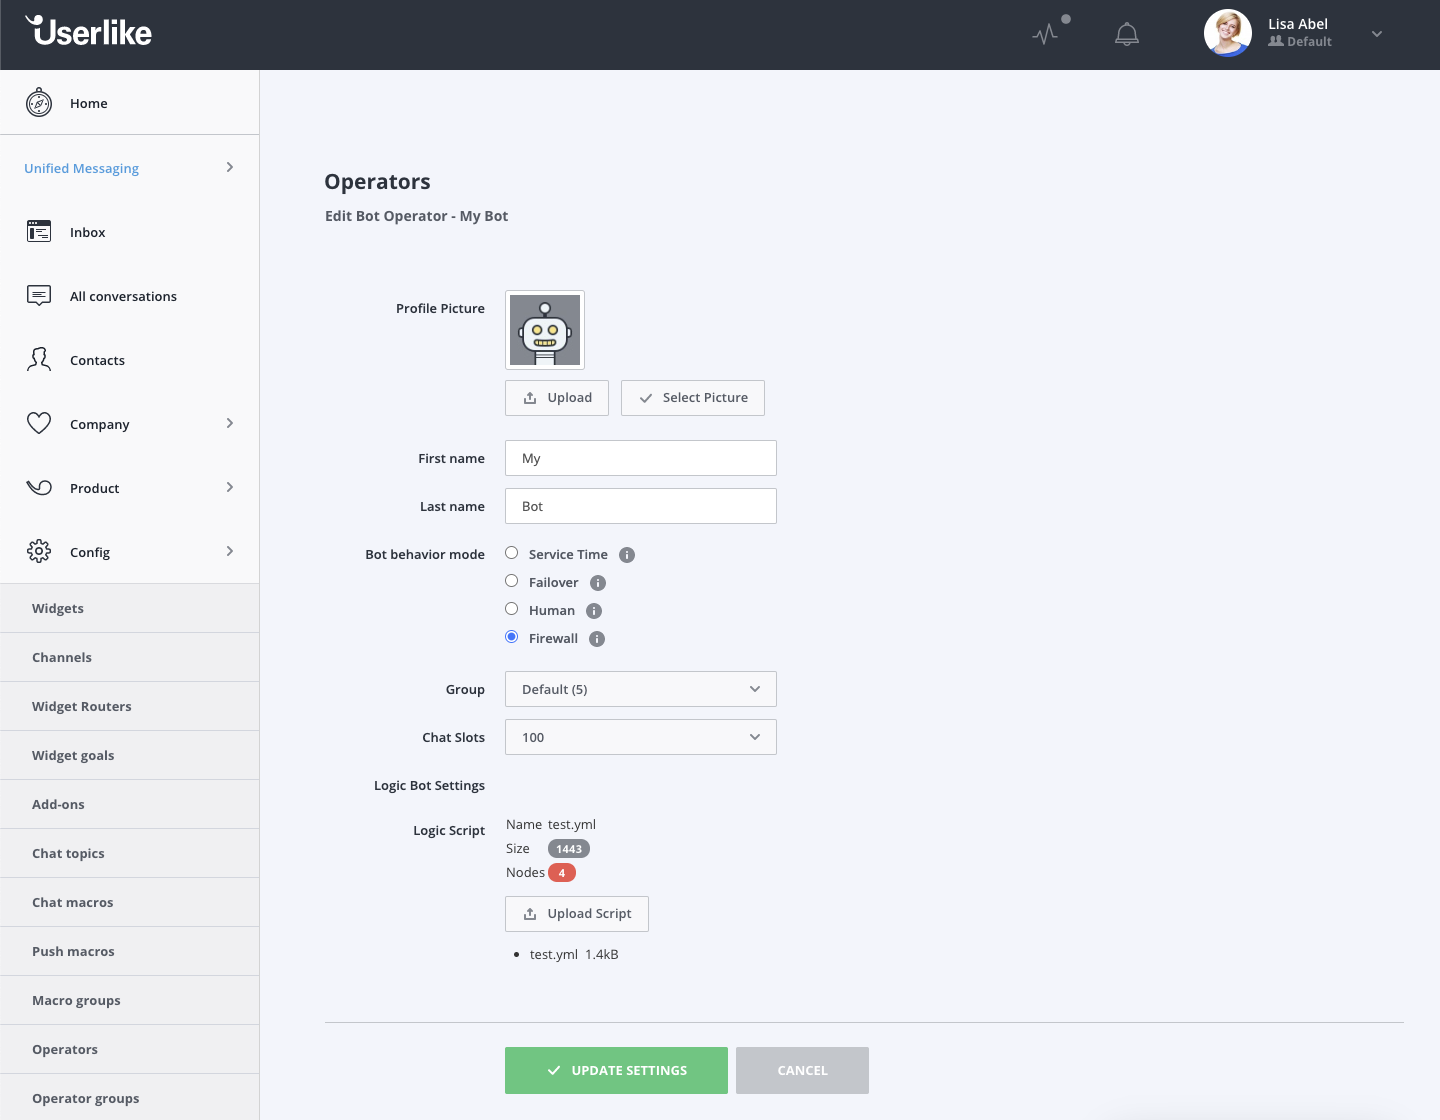The image size is (1440, 1120).
Task: Expand the Company sidebar section
Action: pyautogui.click(x=130, y=424)
